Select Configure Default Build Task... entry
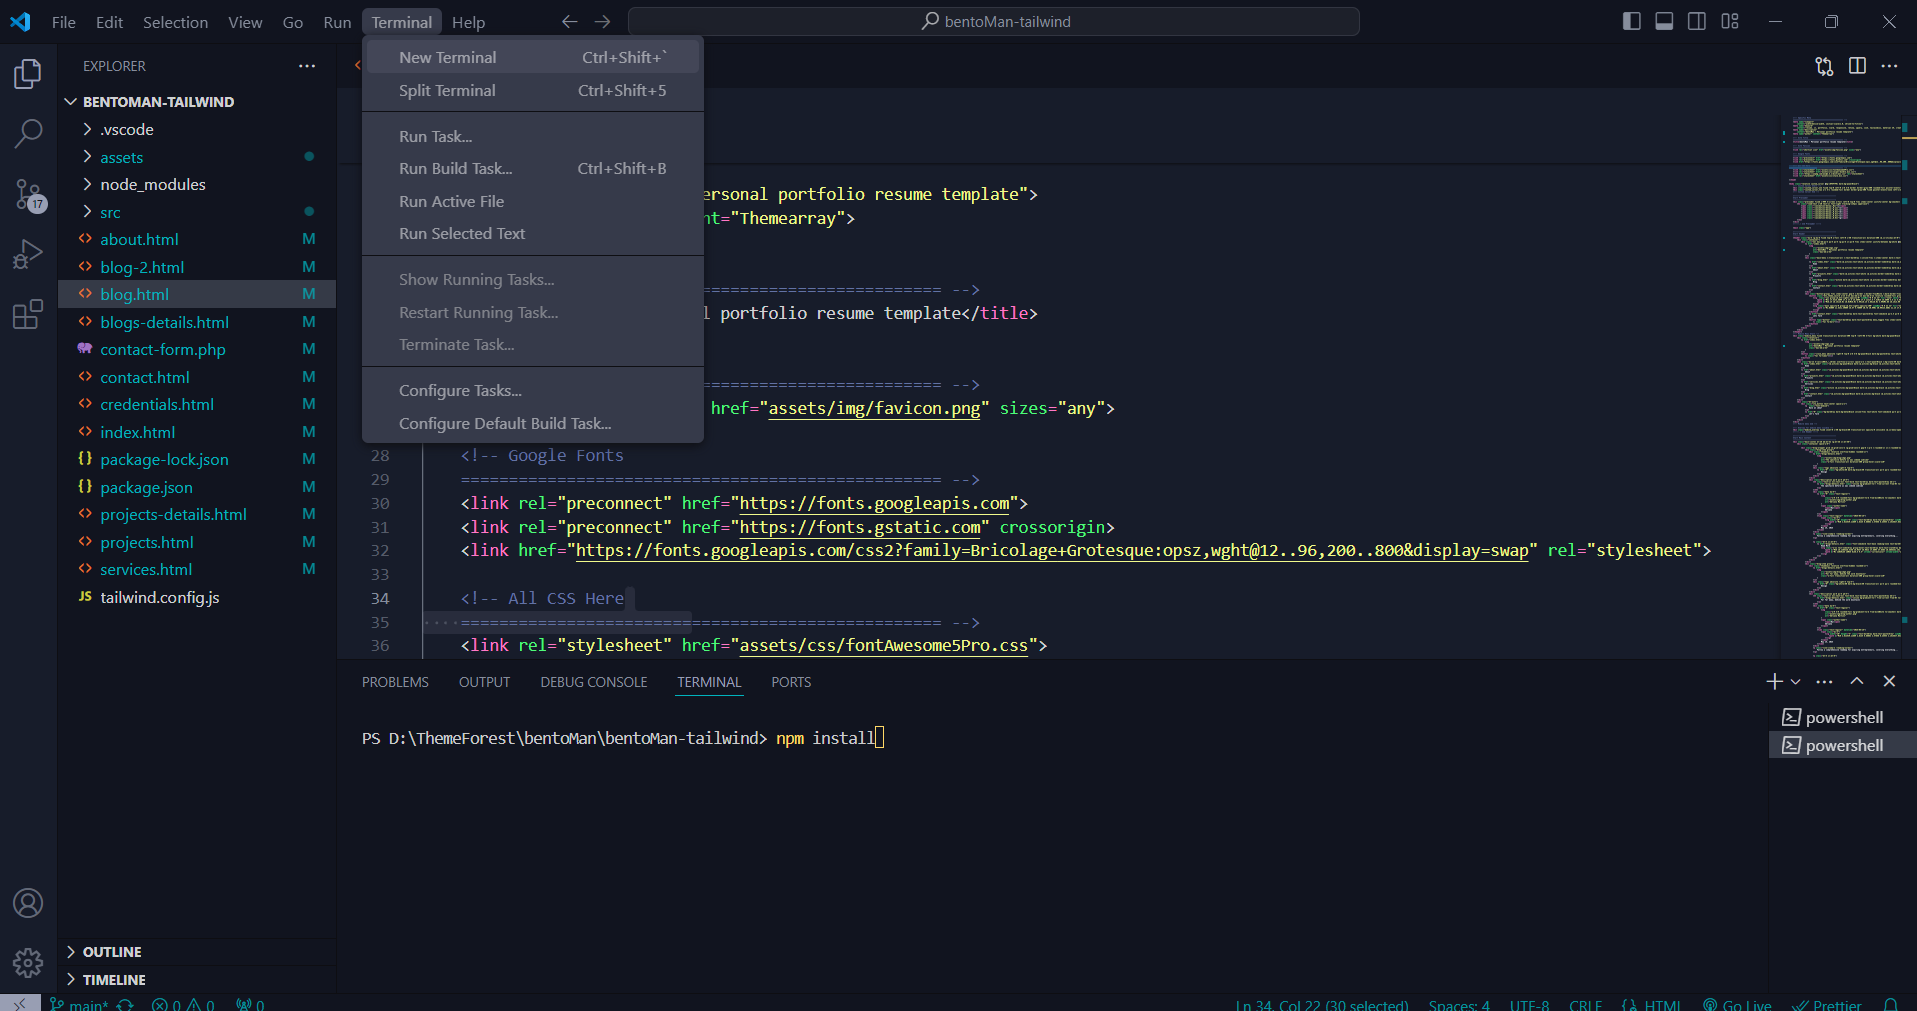The width and height of the screenshot is (1917, 1011). [533, 423]
